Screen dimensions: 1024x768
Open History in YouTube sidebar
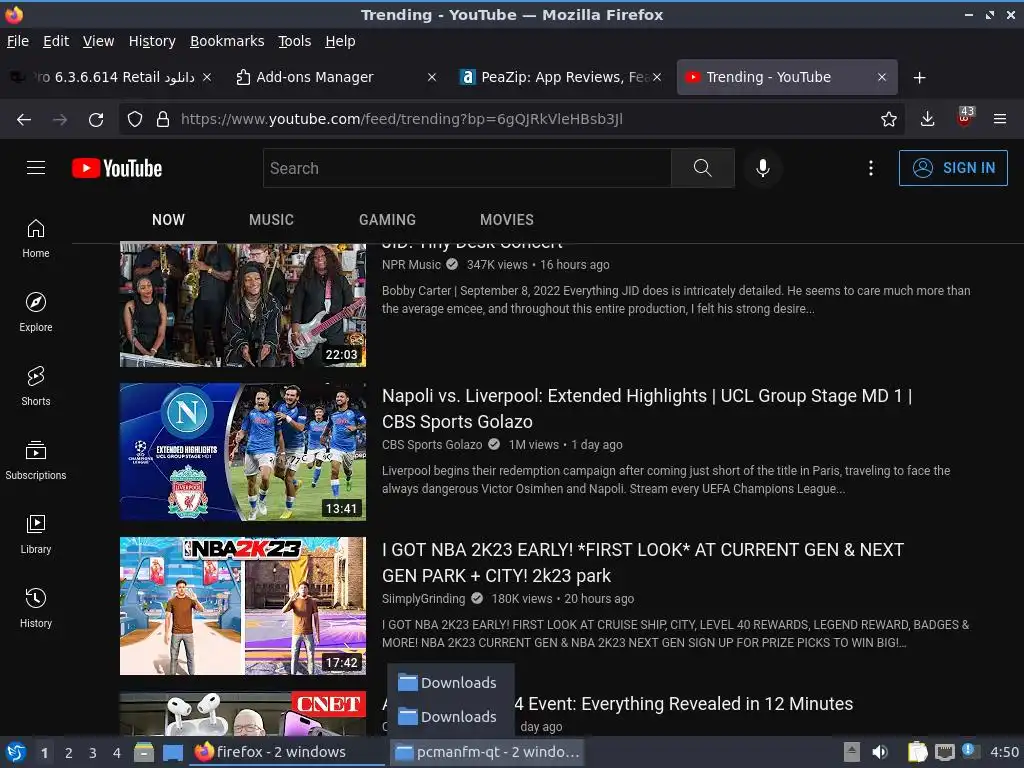tap(36, 608)
